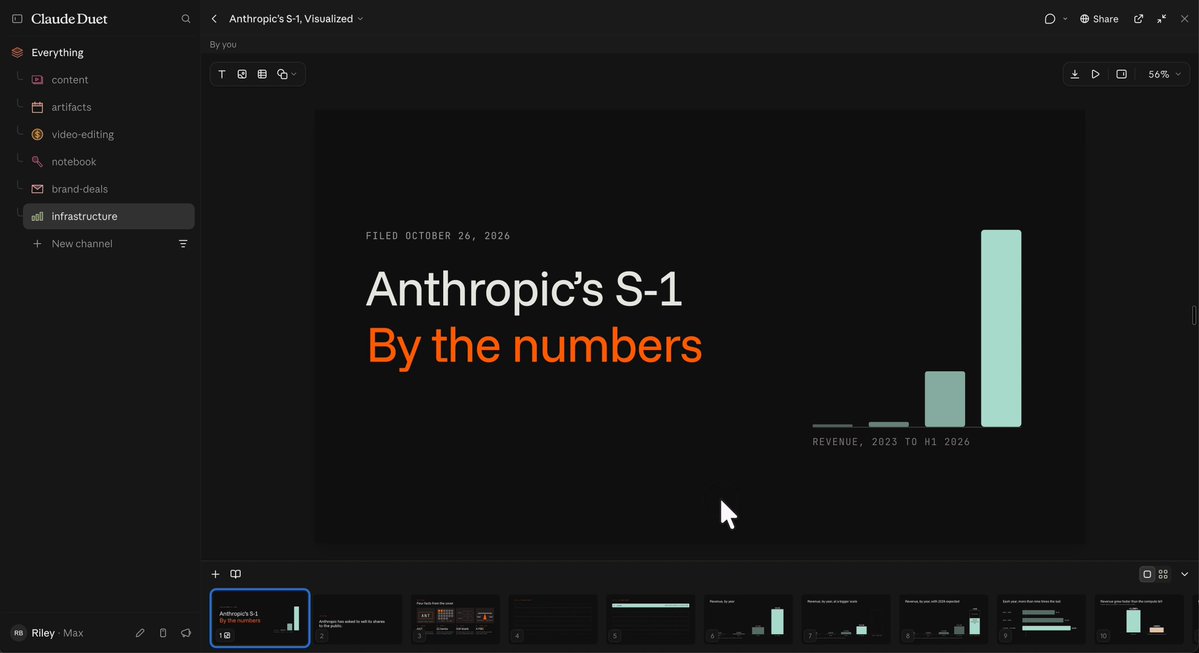The width and height of the screenshot is (1199, 653).
Task: Select slide 7 thumbnail
Action: (846, 619)
